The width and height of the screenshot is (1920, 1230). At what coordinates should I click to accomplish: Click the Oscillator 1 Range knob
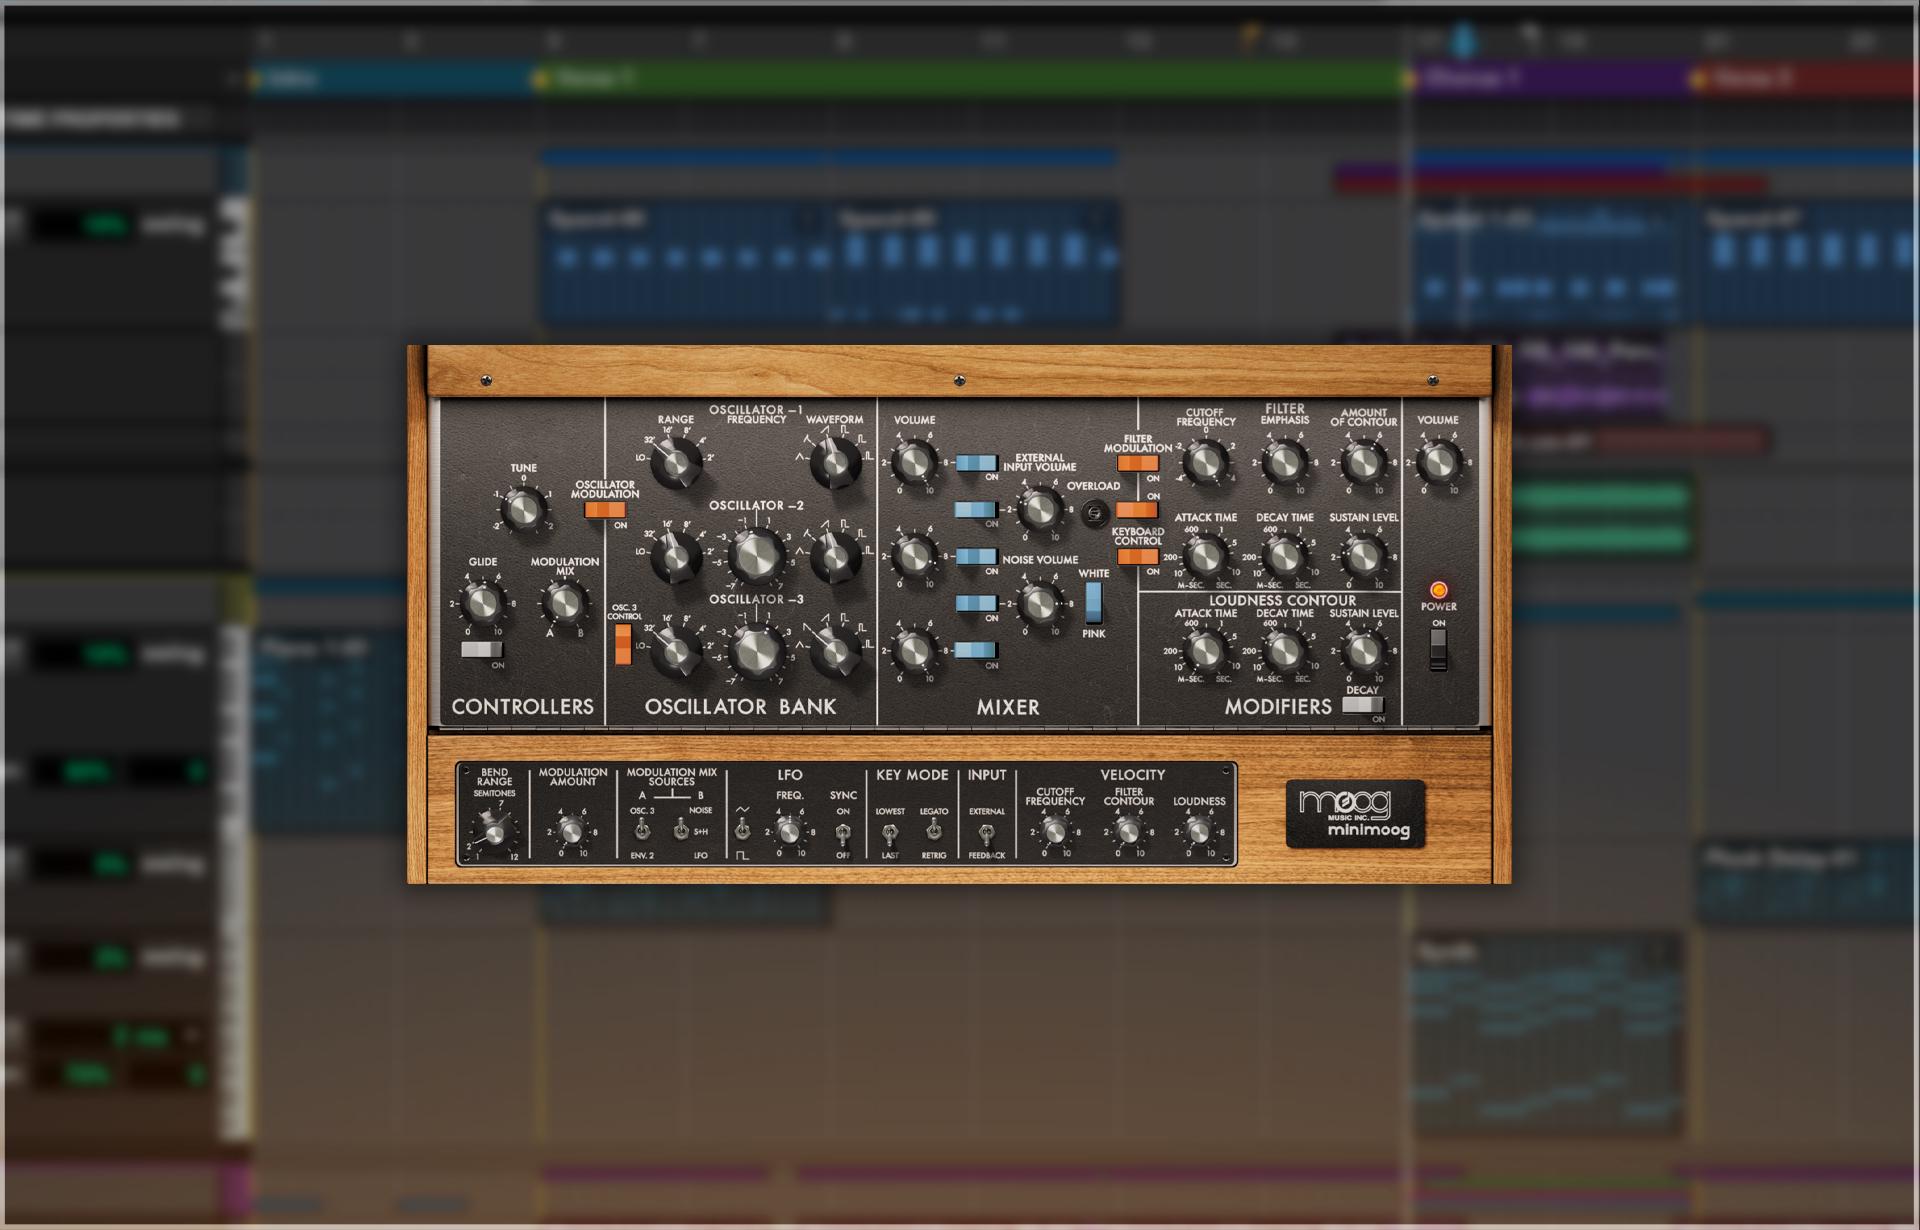(675, 463)
